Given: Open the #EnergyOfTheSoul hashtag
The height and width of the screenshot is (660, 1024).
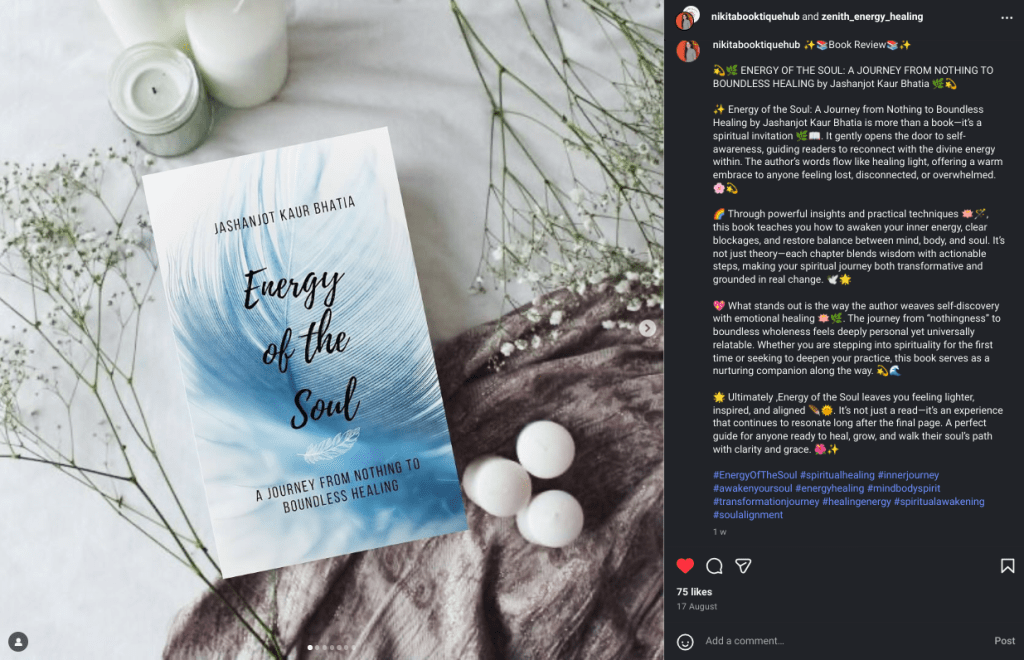Looking at the screenshot, I should 754,475.
